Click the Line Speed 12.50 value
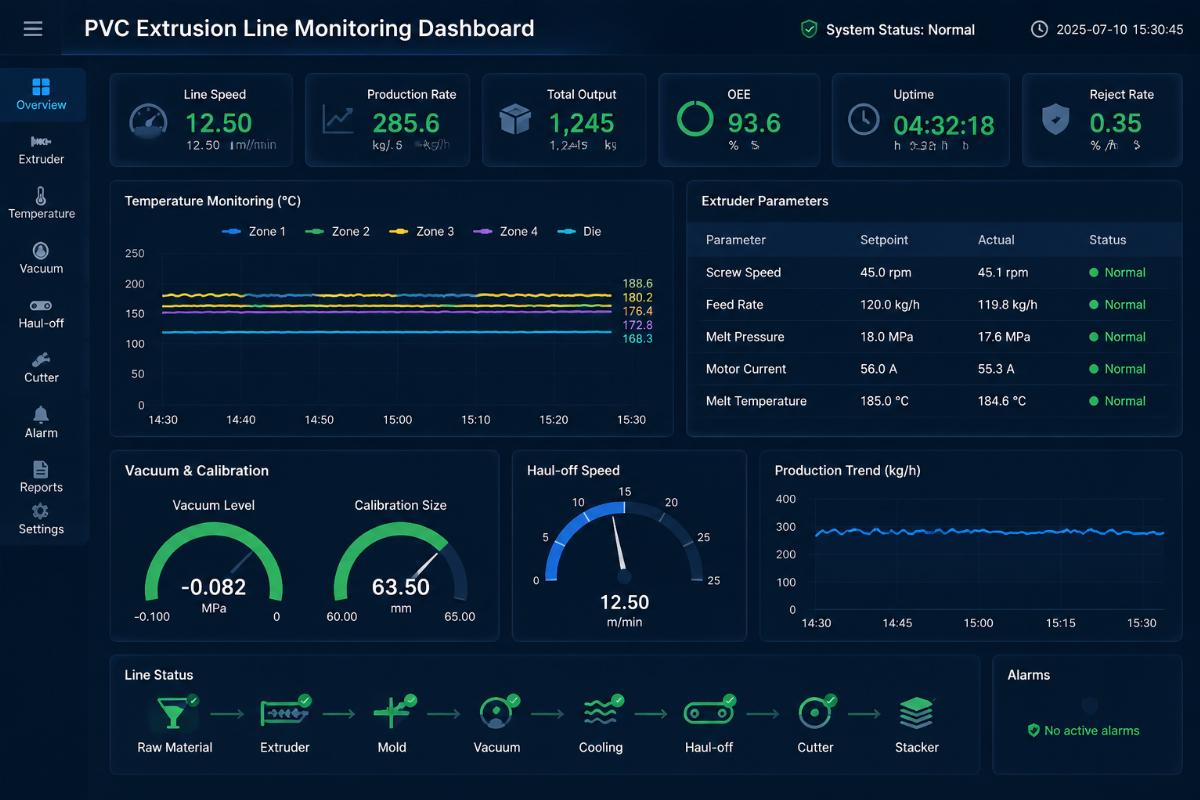The height and width of the screenshot is (800, 1200). [219, 123]
